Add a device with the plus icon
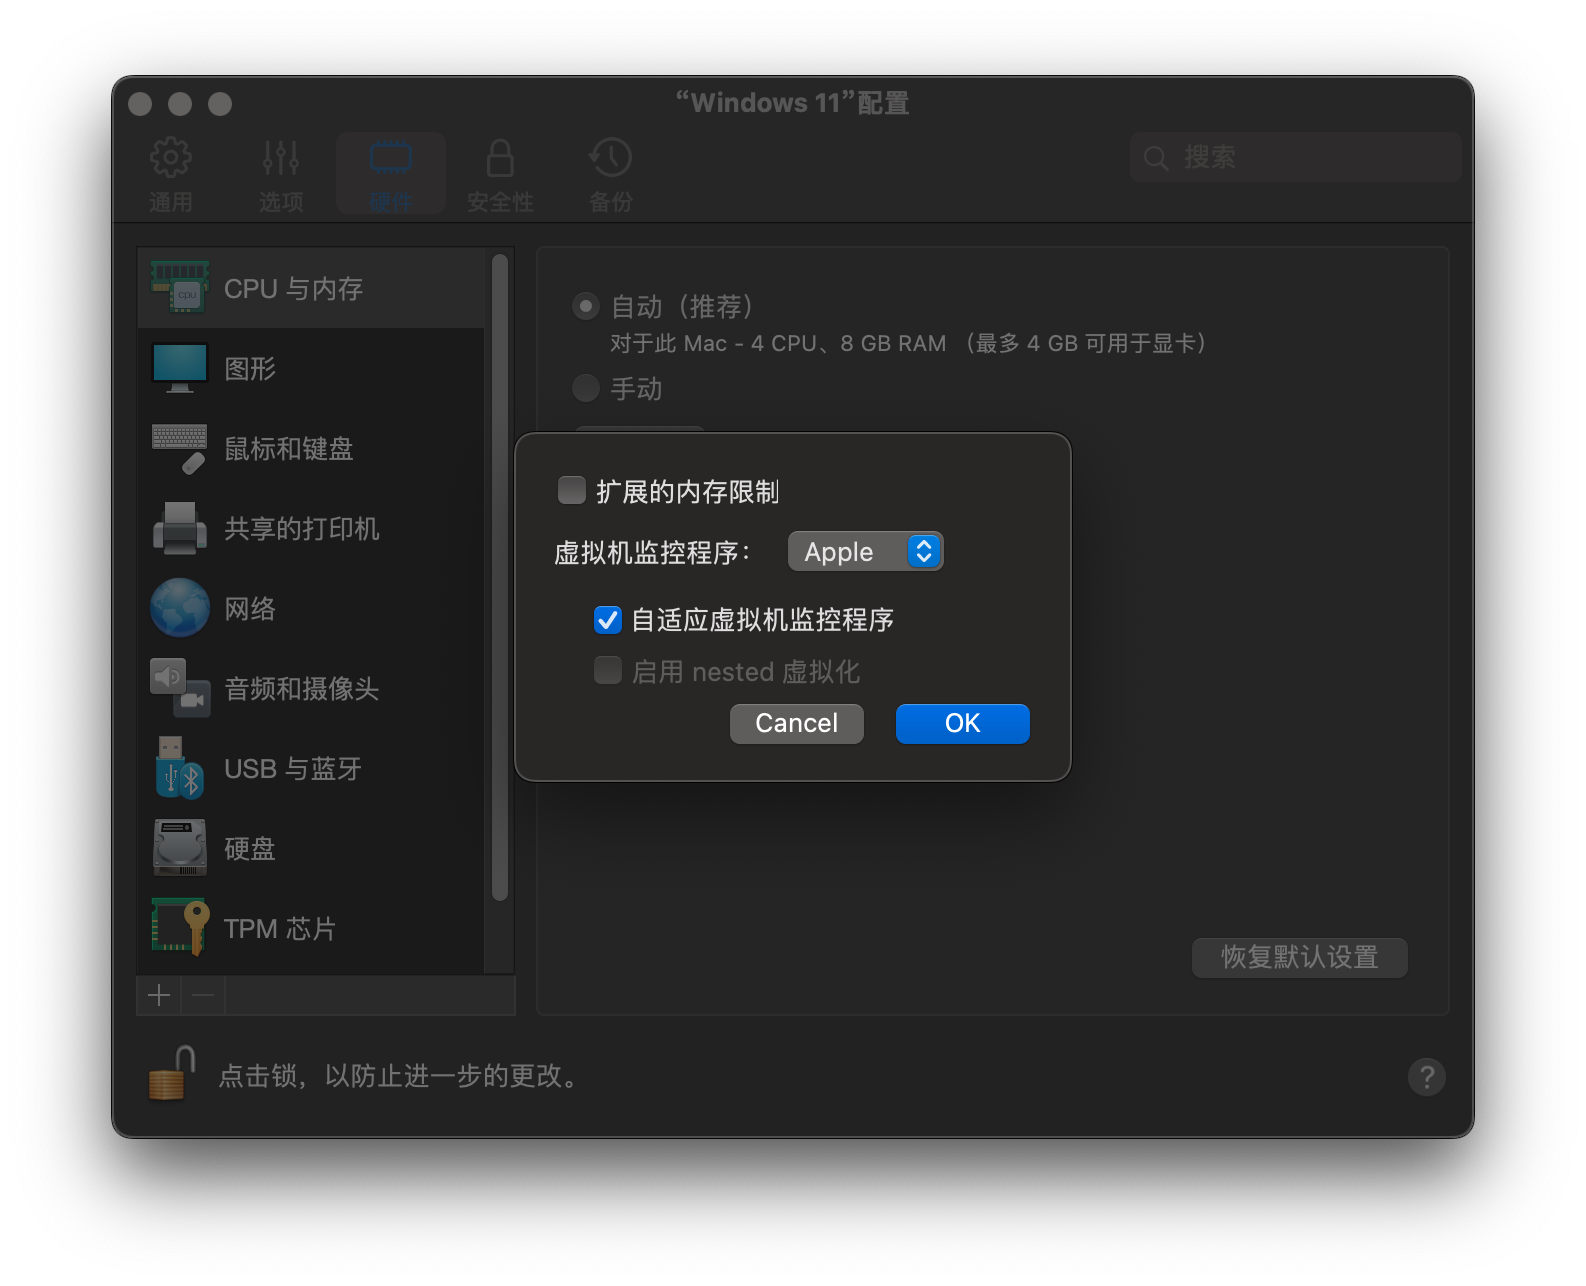This screenshot has height=1286, width=1586. tap(159, 995)
